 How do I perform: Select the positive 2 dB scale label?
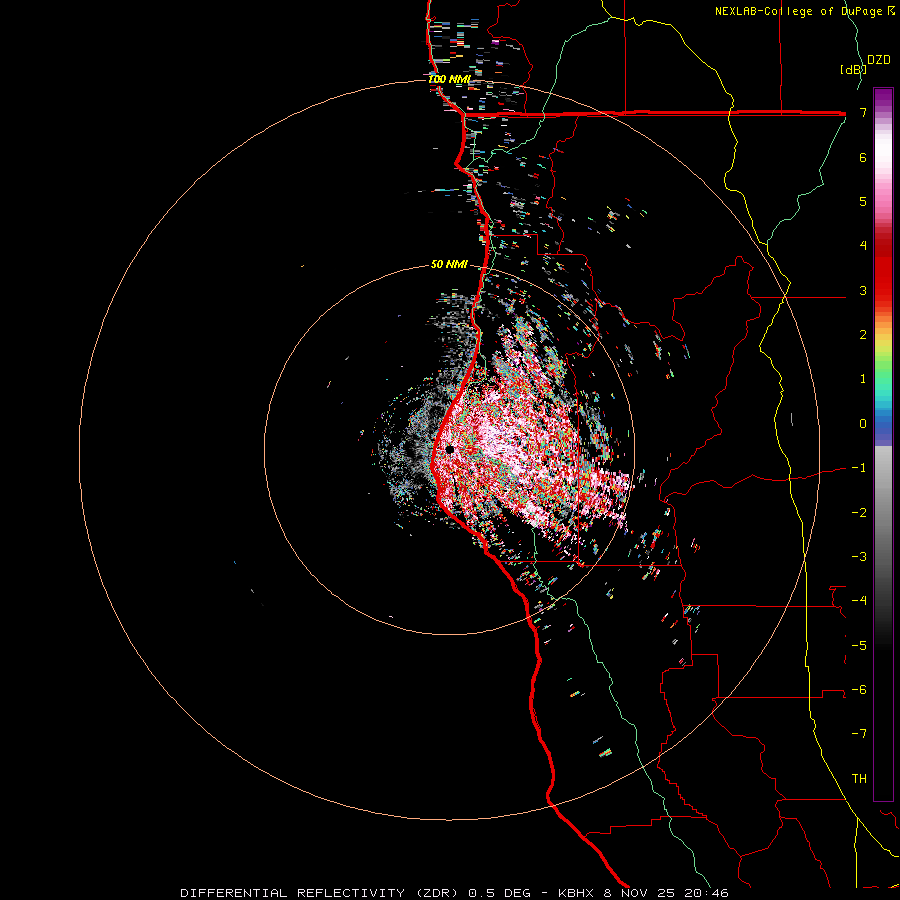[x=863, y=335]
